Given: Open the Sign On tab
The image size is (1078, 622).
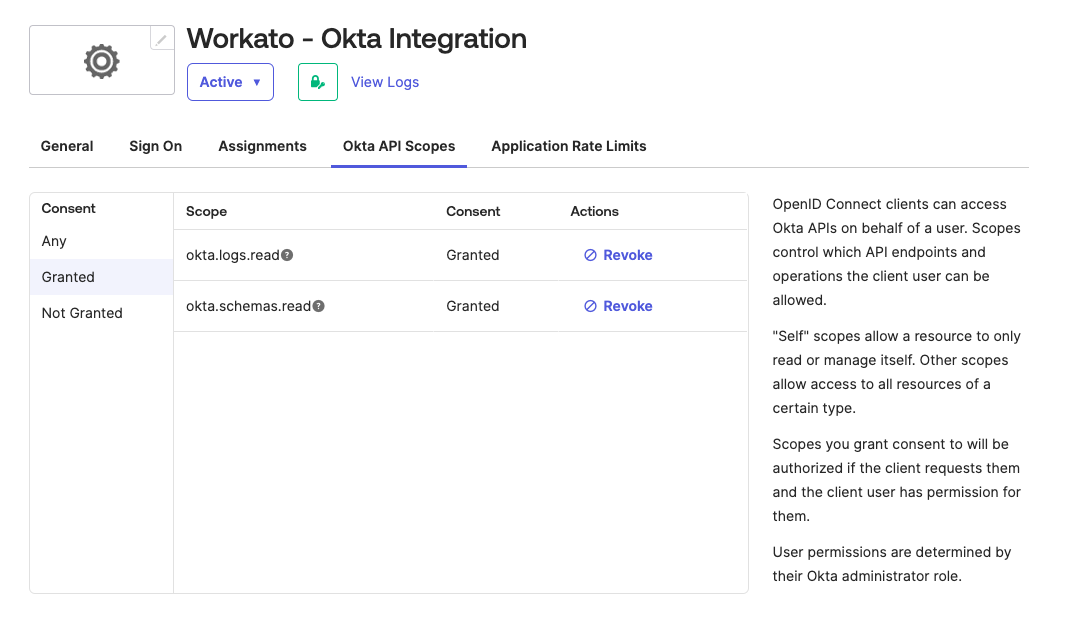Looking at the screenshot, I should tap(155, 146).
